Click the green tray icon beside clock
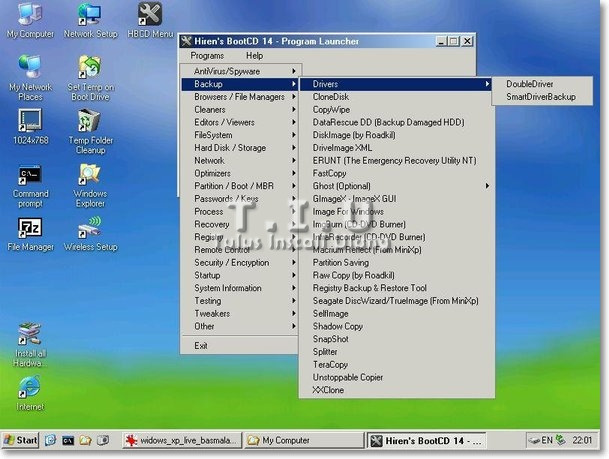 [x=560, y=440]
